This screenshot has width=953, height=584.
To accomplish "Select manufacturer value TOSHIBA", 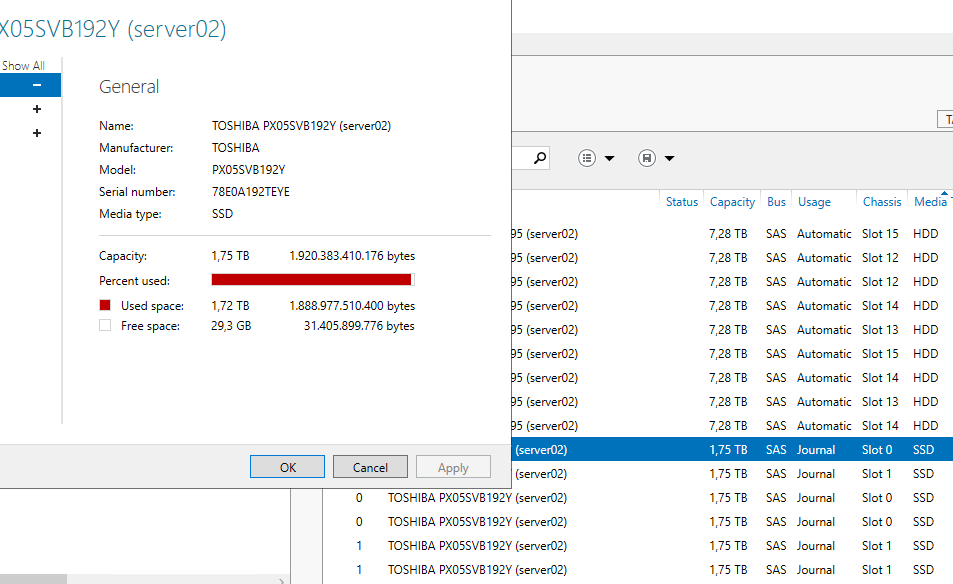I will tap(235, 148).
